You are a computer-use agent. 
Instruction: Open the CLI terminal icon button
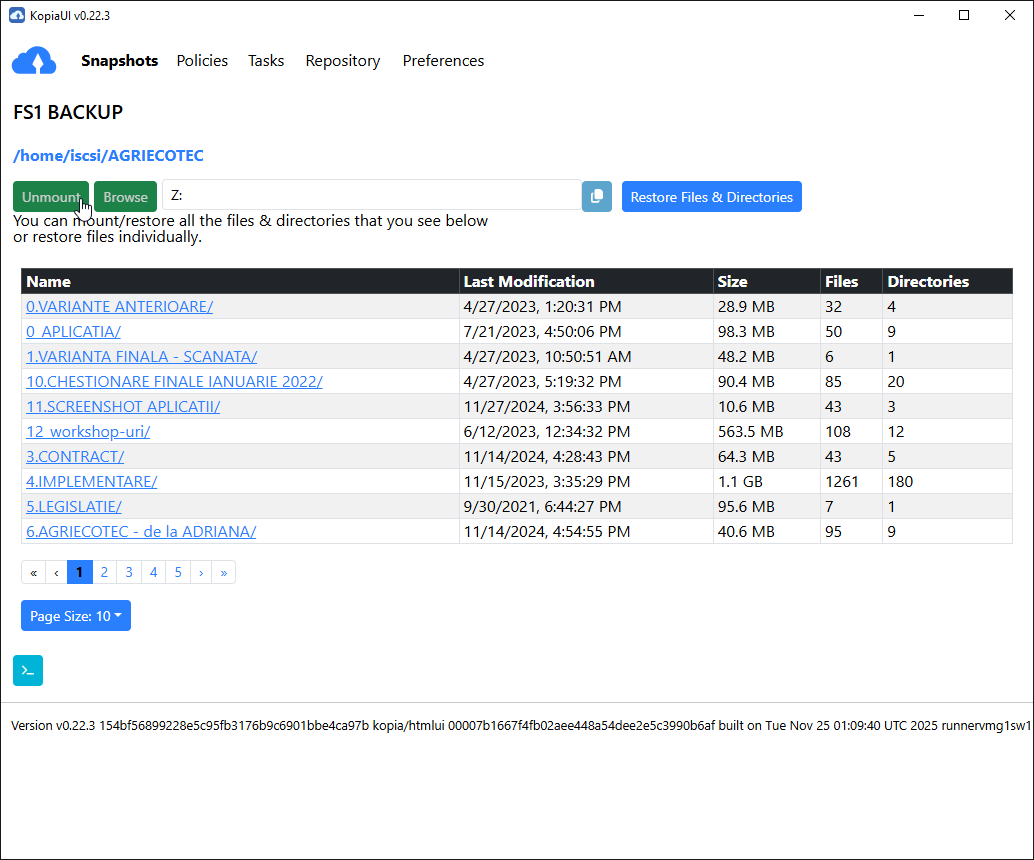tap(28, 671)
